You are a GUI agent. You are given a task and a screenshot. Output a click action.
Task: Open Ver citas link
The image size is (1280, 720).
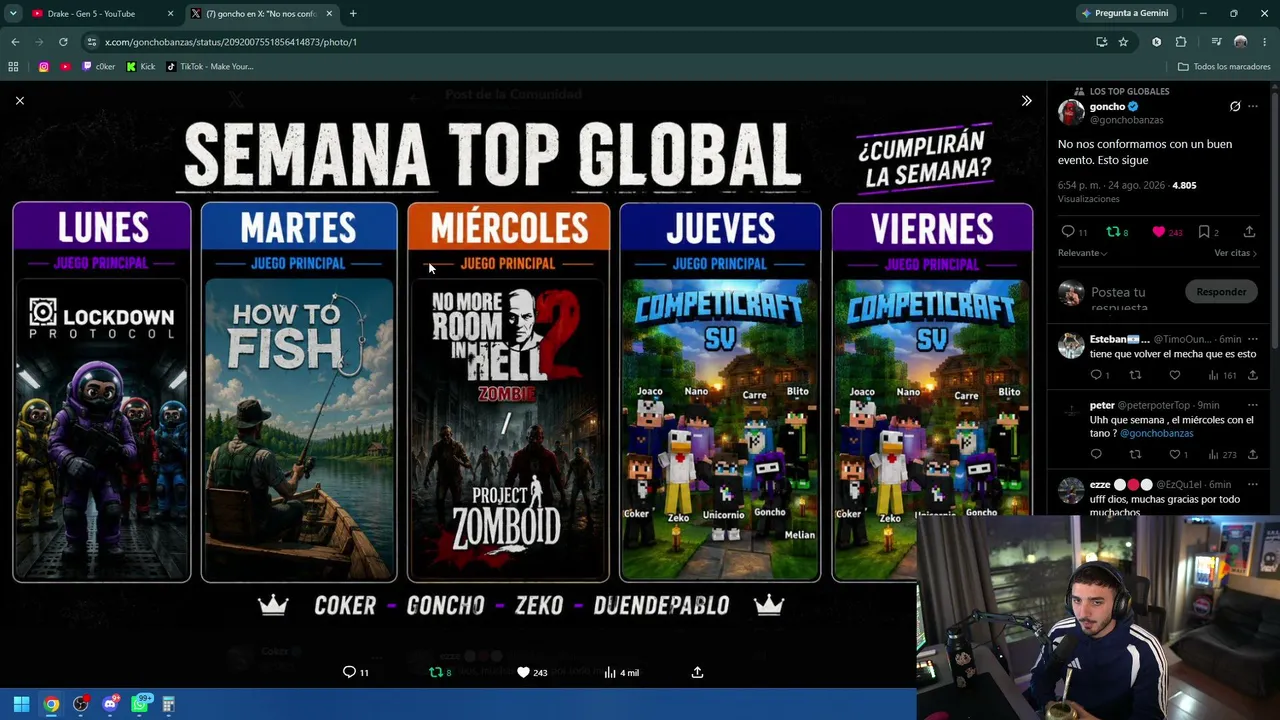click(1235, 253)
